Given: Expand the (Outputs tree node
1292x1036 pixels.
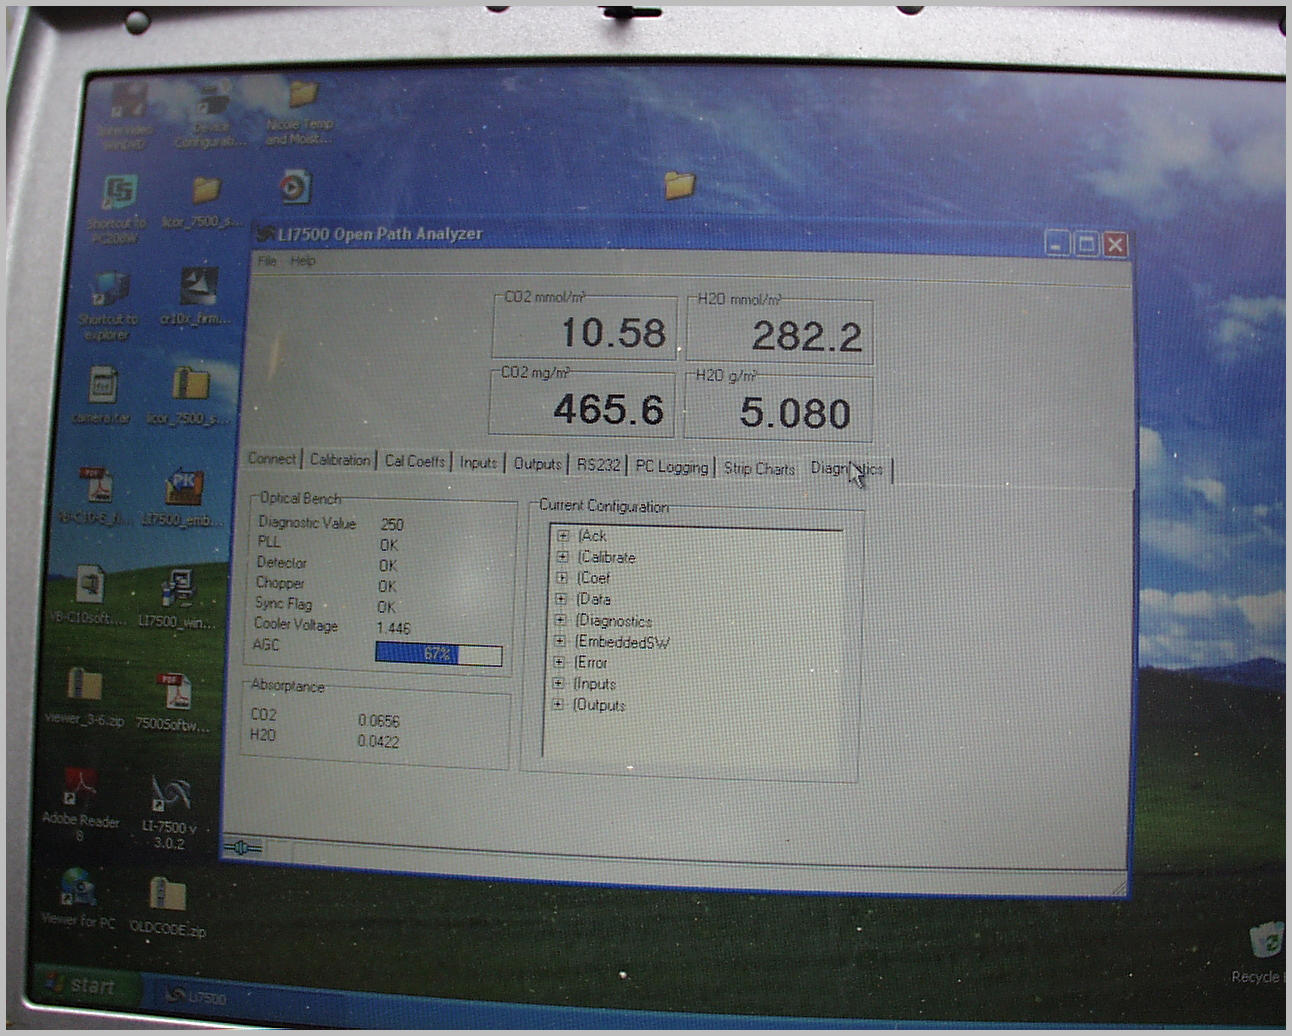Looking at the screenshot, I should pos(558,704).
